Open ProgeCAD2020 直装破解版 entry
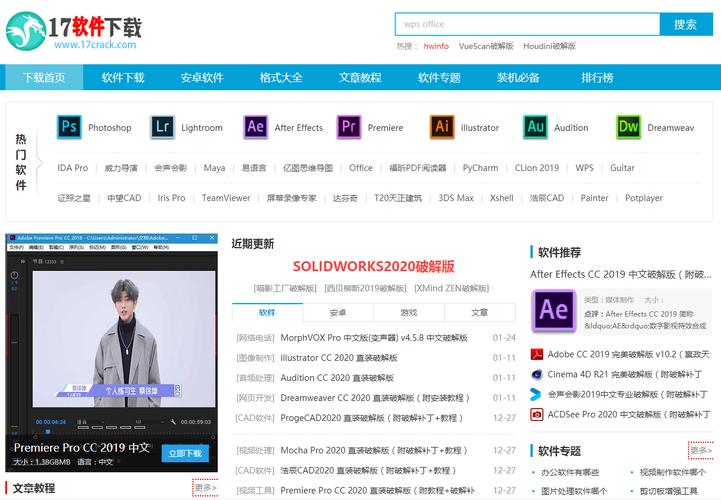 pos(372,418)
